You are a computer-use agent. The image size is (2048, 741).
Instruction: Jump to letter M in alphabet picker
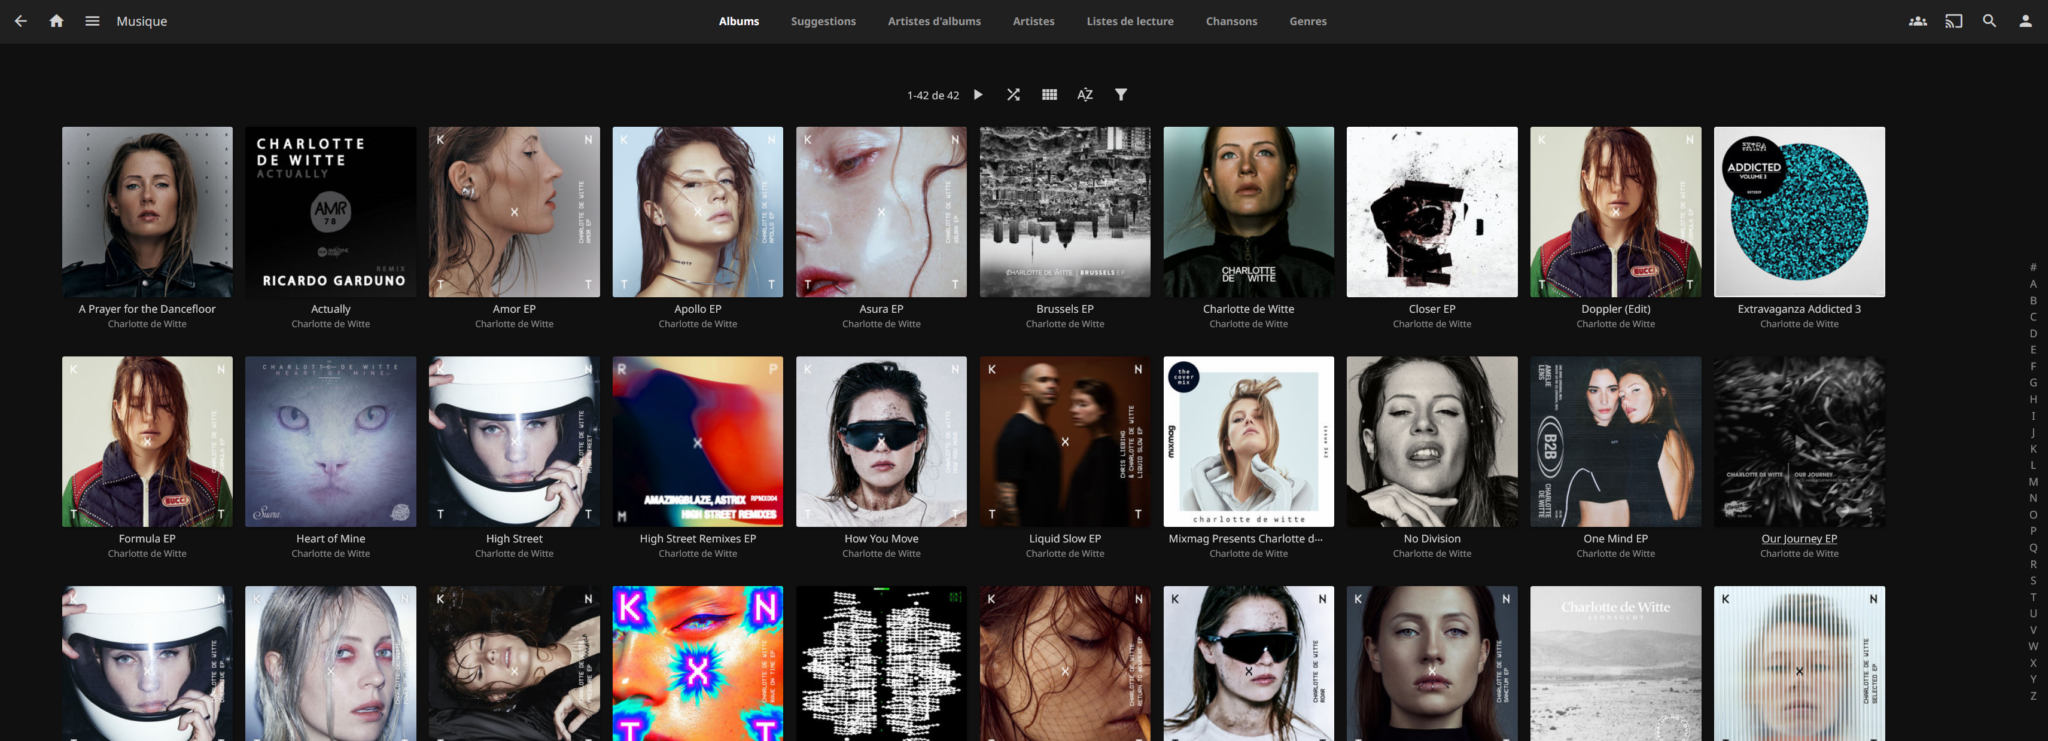pyautogui.click(x=2033, y=482)
